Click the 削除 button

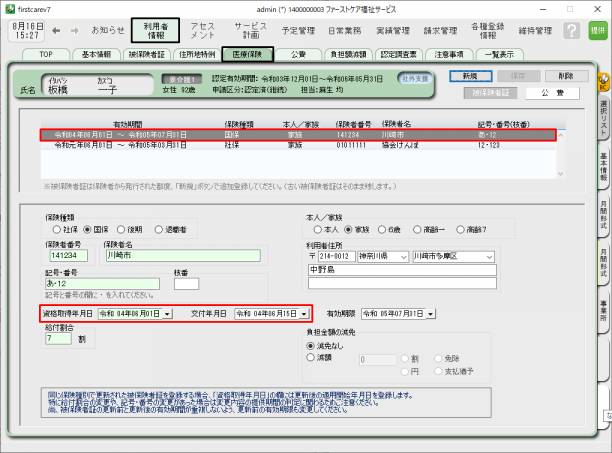click(x=566, y=76)
